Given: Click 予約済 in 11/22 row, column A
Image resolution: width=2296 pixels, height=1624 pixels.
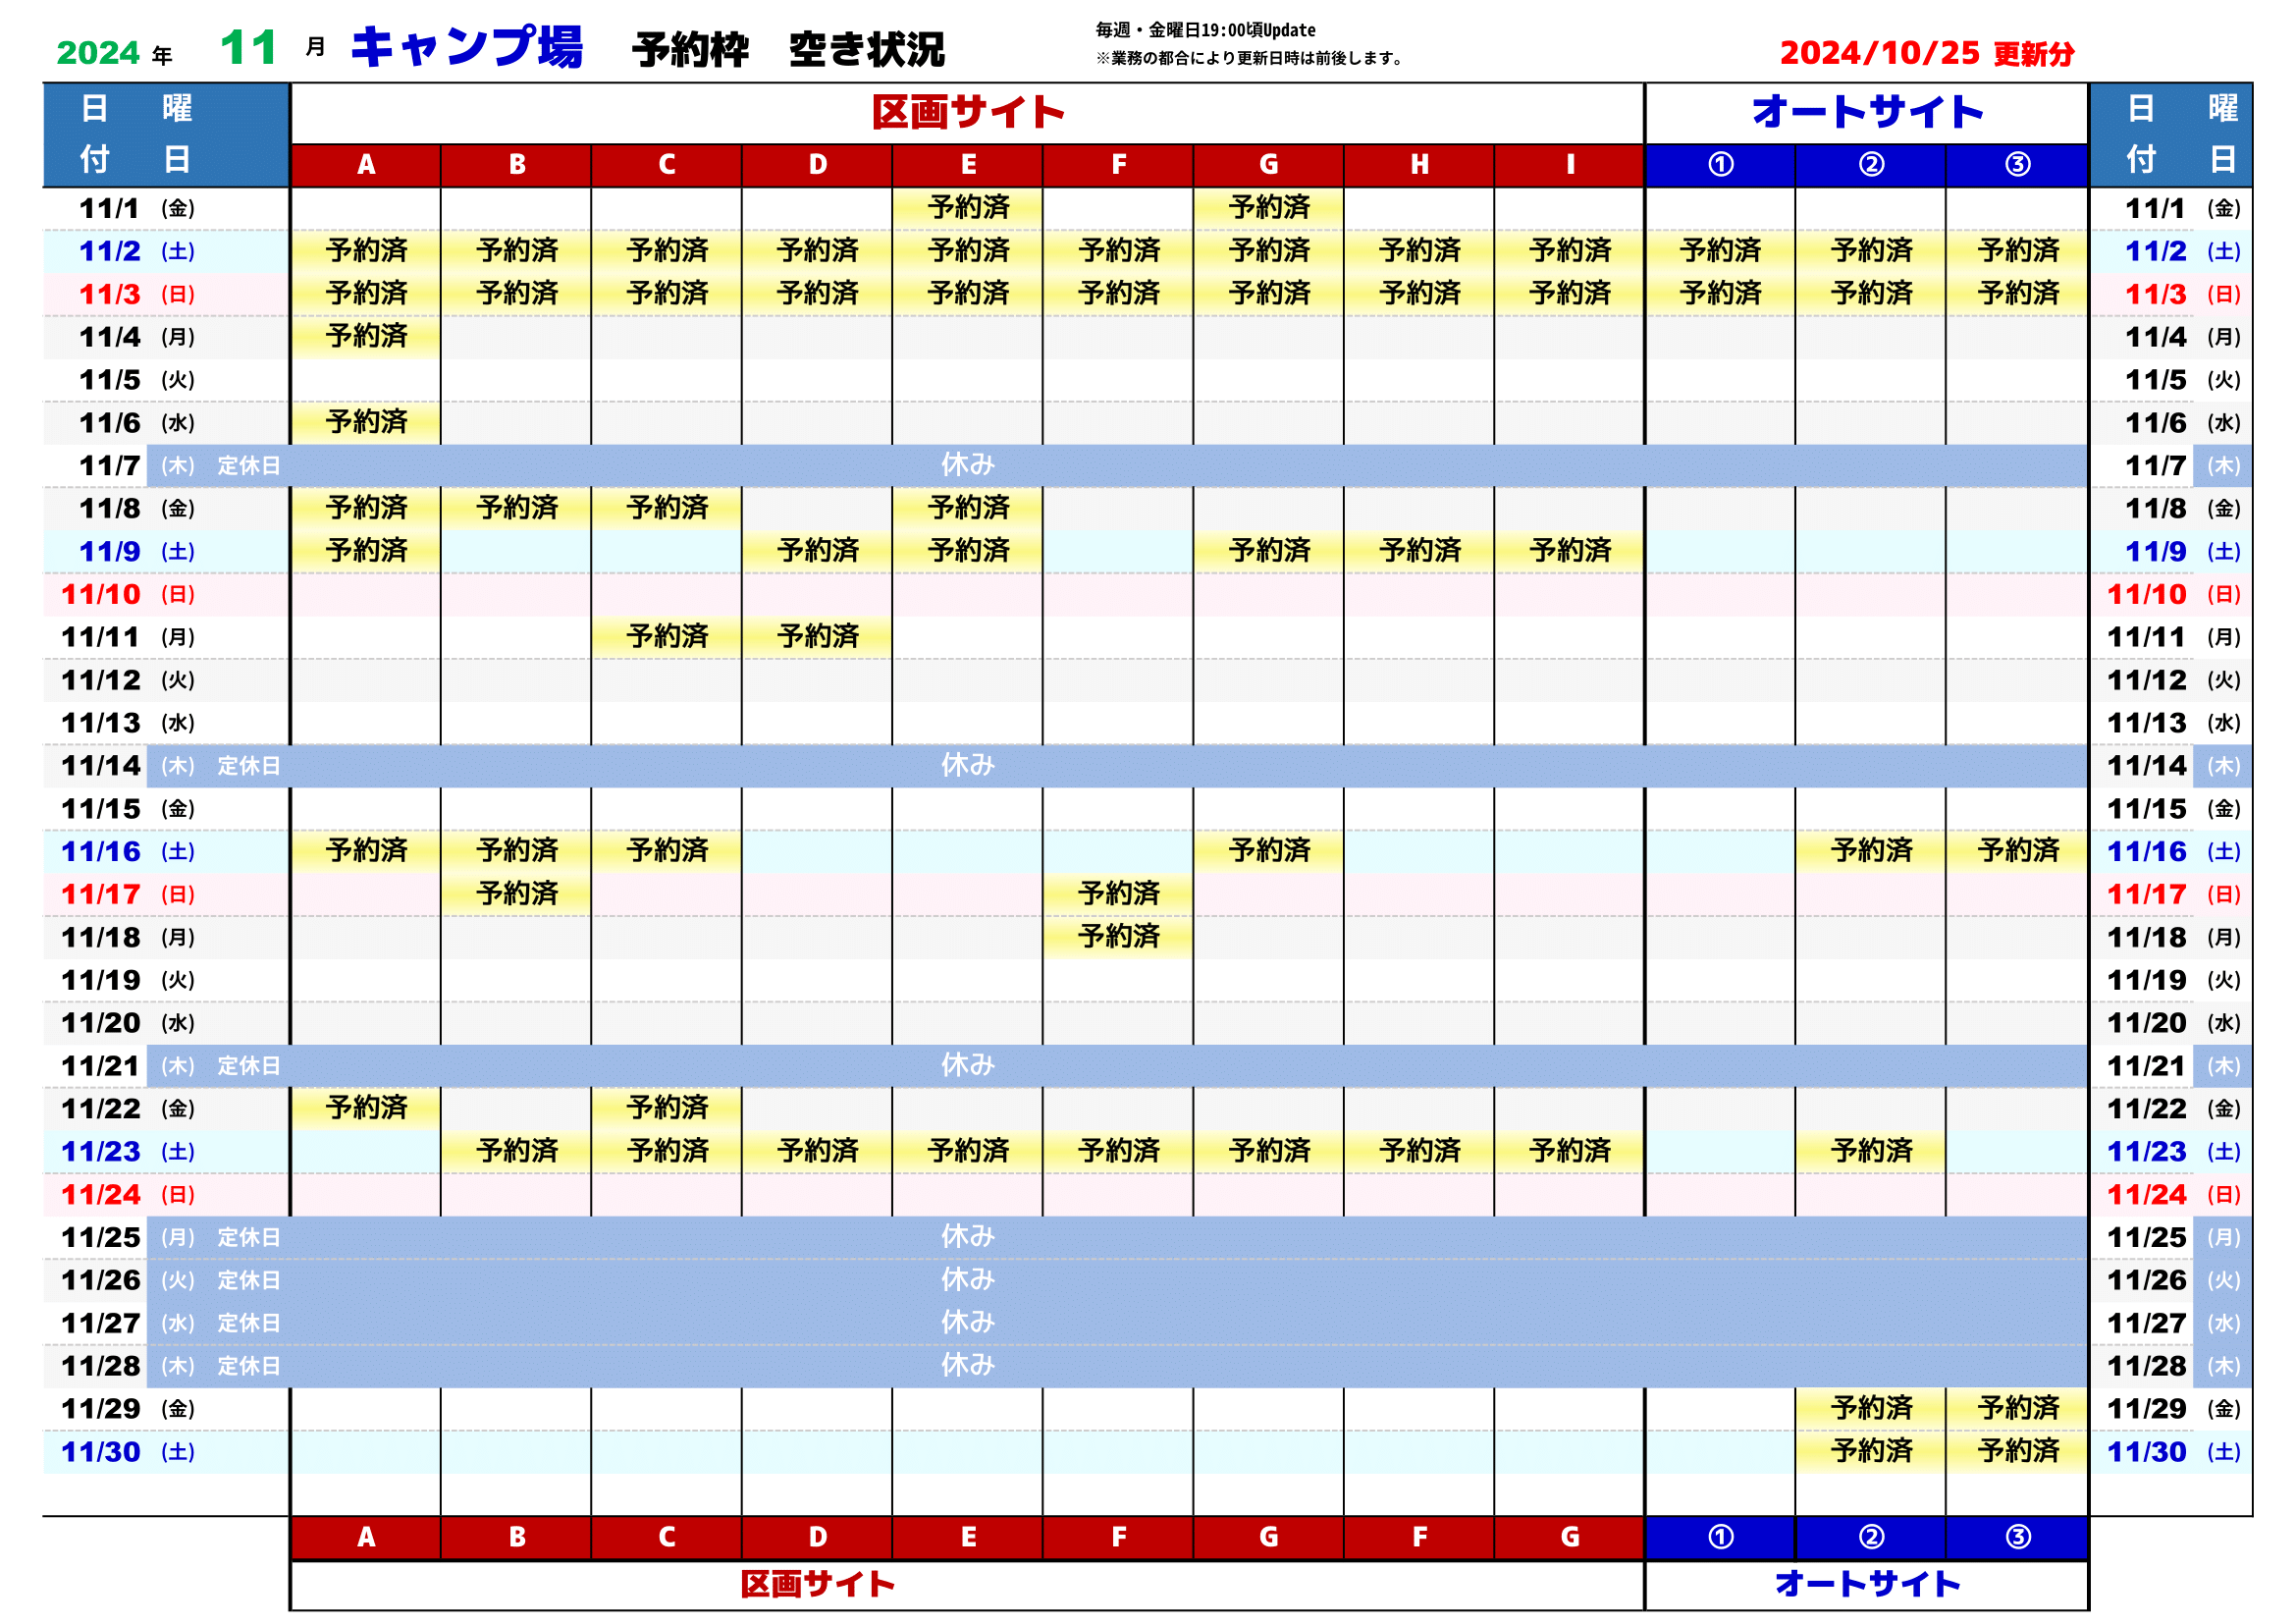Looking at the screenshot, I should coord(366,1108).
